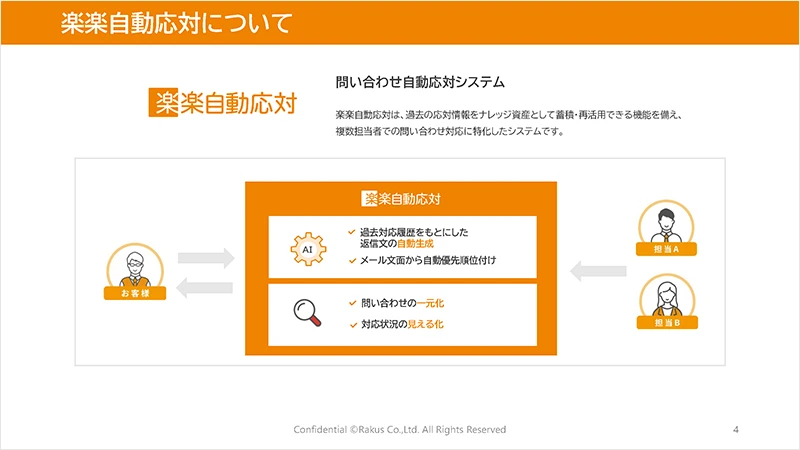The image size is (800, 450).
Task: Click the checkmark beside メール文面から自動優先順位付け
Action: pos(352,261)
